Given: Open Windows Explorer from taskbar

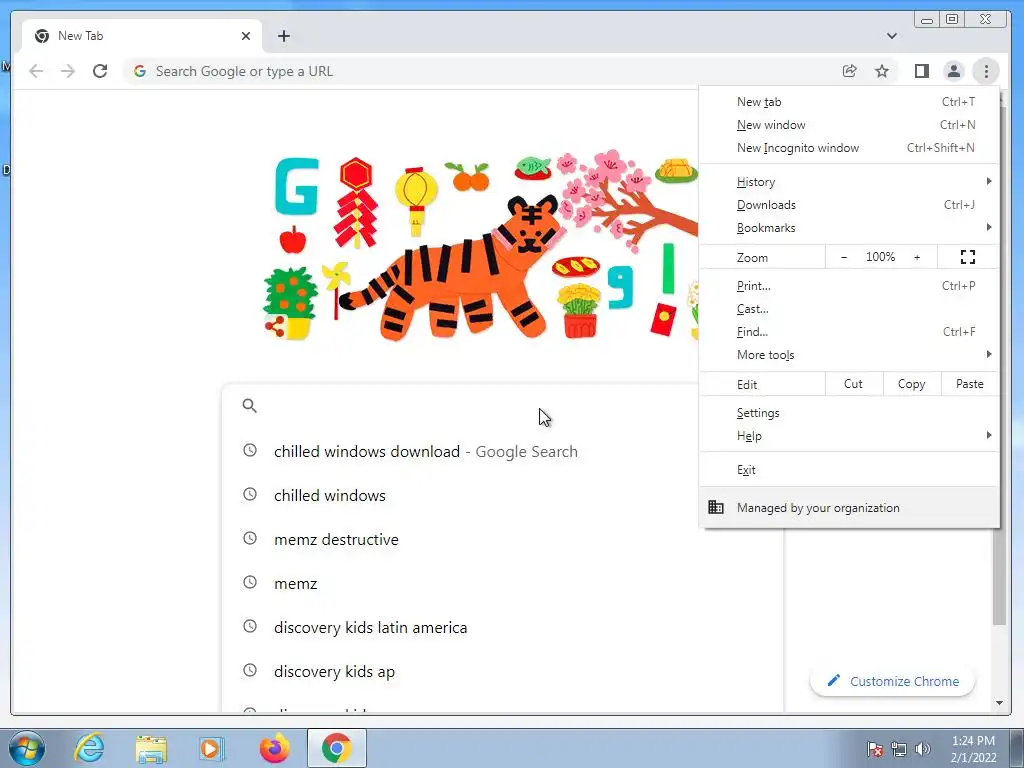Looking at the screenshot, I should click(151, 748).
